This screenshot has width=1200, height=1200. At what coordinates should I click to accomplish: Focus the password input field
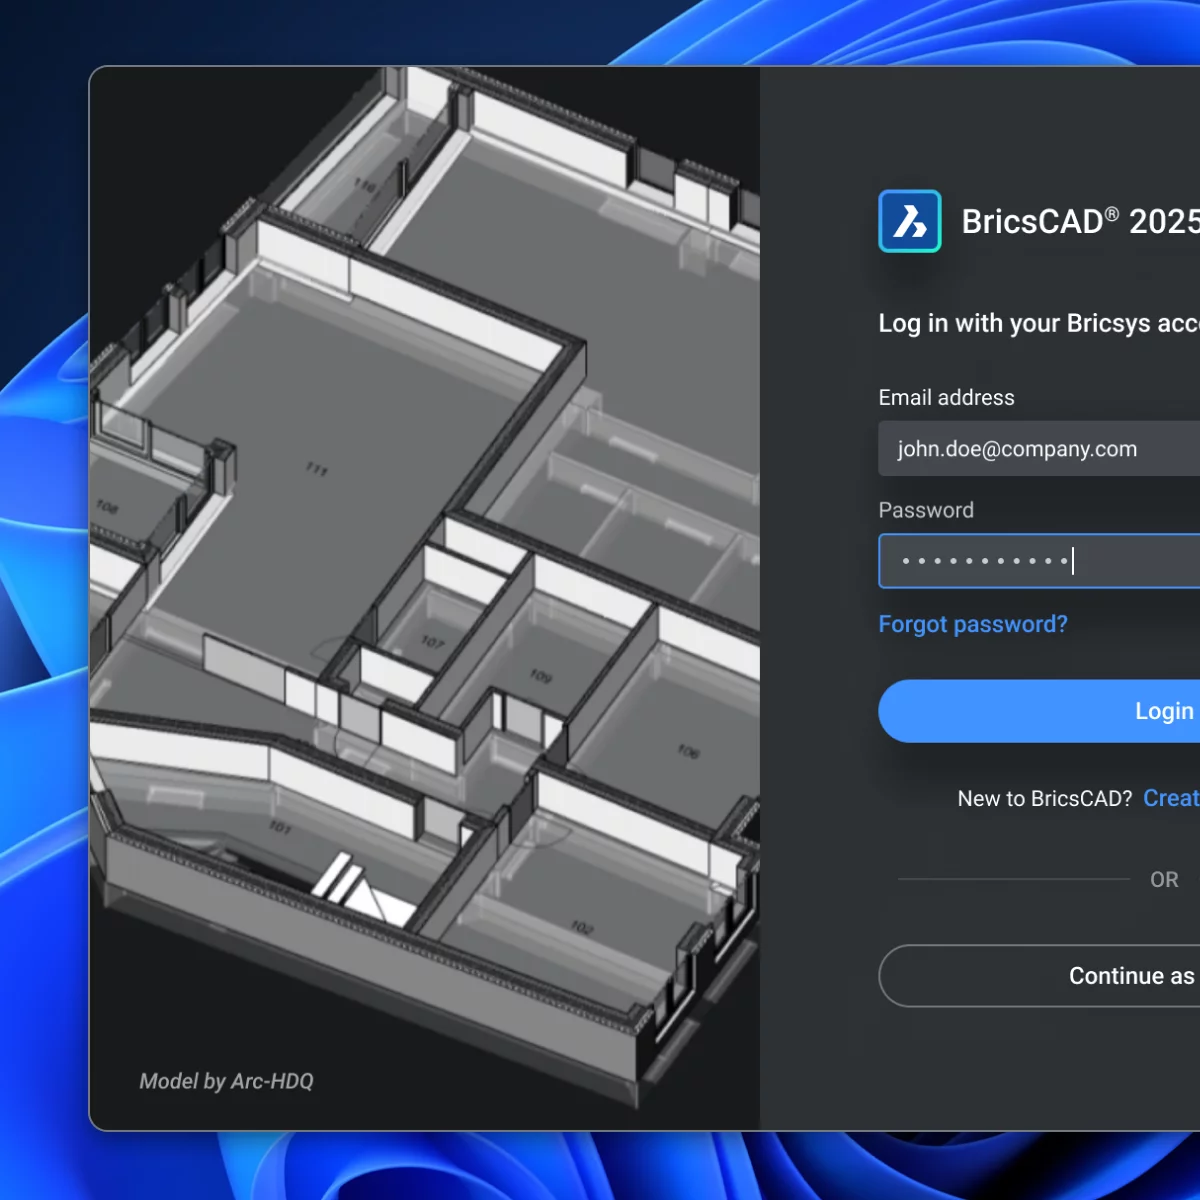[1040, 561]
